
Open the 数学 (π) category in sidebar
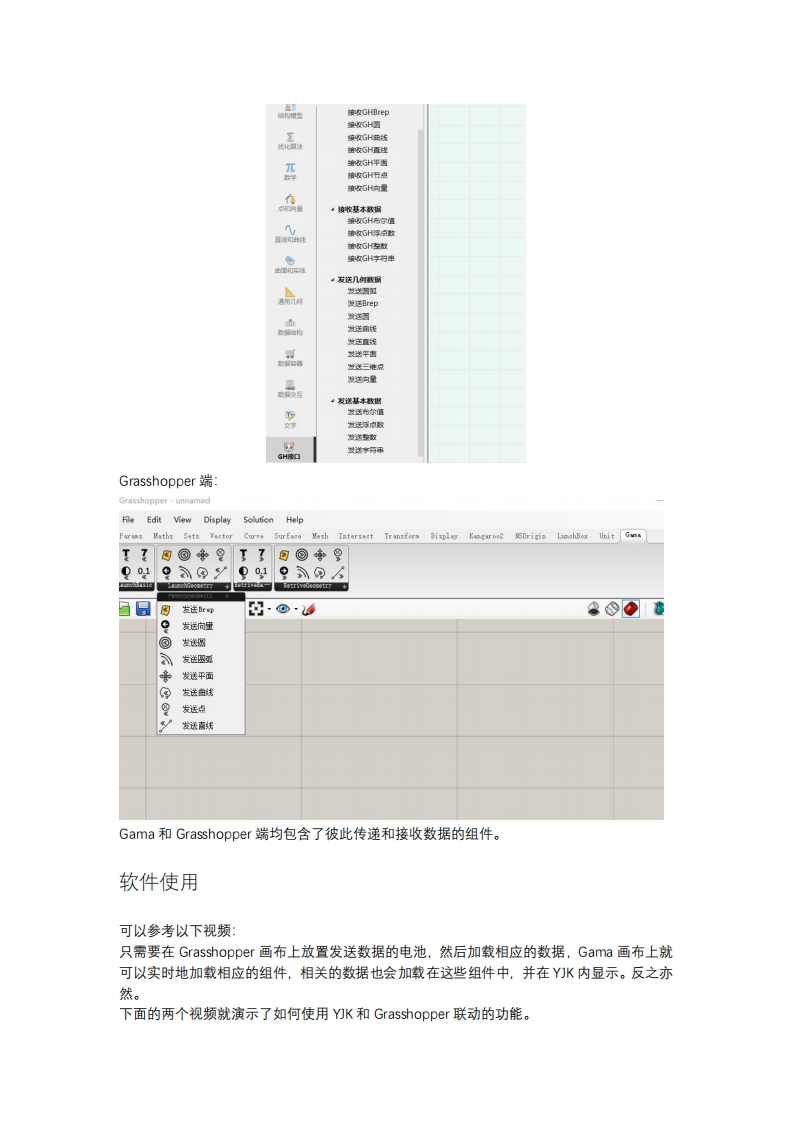[x=290, y=171]
